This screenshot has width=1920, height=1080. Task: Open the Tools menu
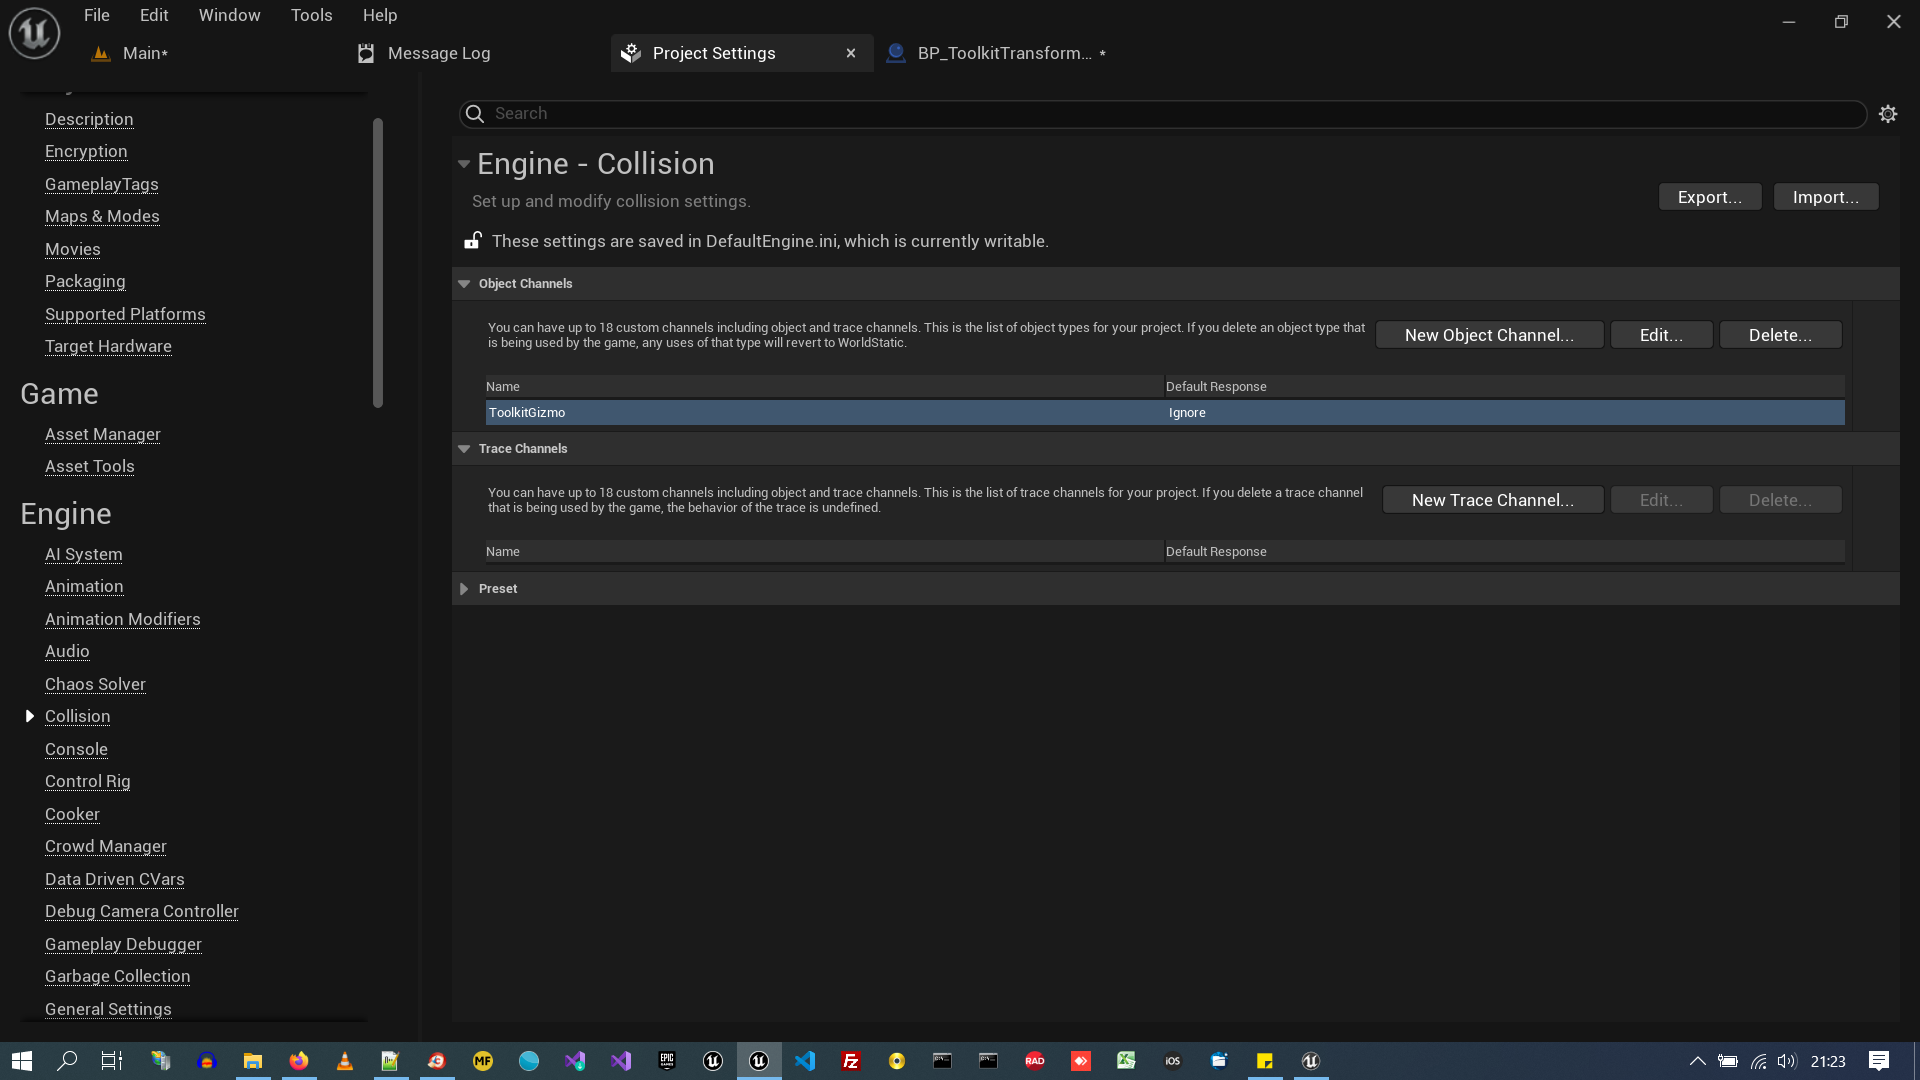311,15
